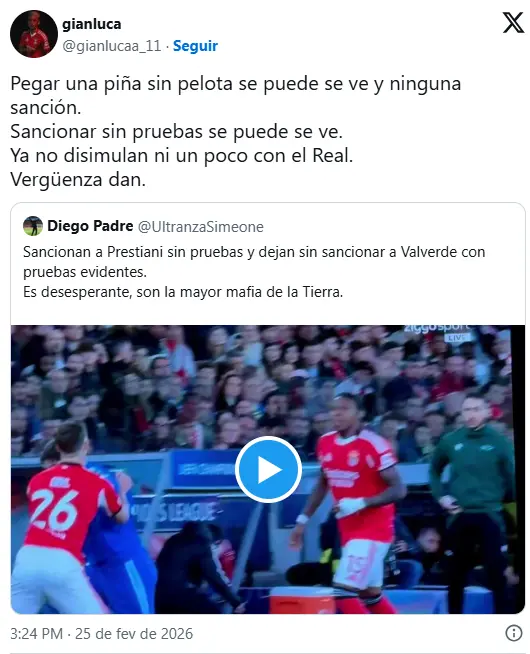Click the gianluca display name
Screen dimensions: 530x654
point(92,24)
